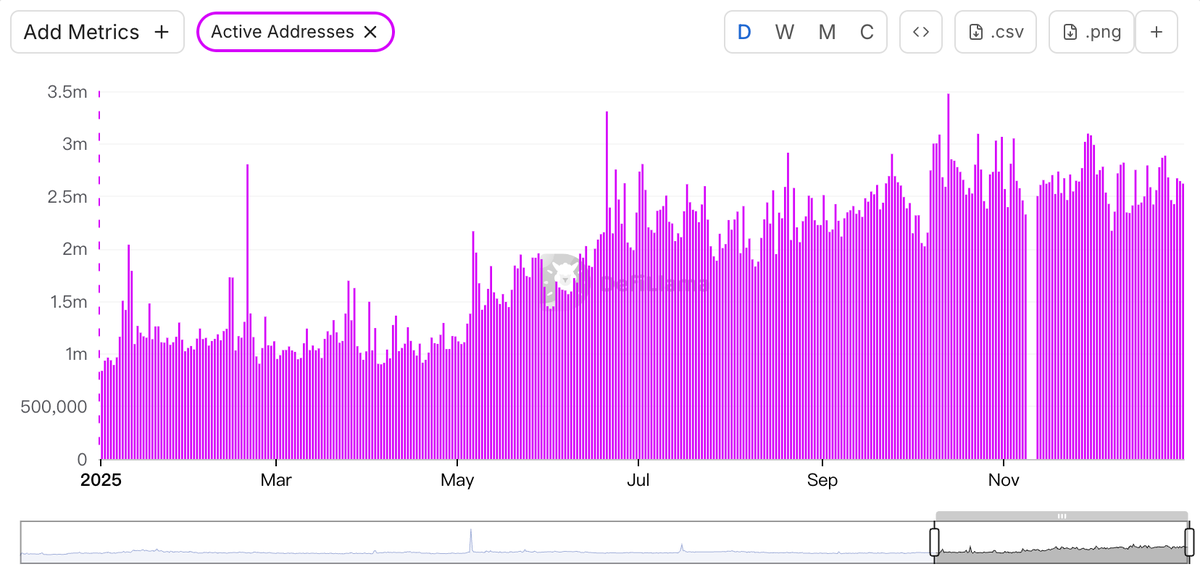
Task: Click the DefiLlama watermark logo
Action: coord(562,281)
